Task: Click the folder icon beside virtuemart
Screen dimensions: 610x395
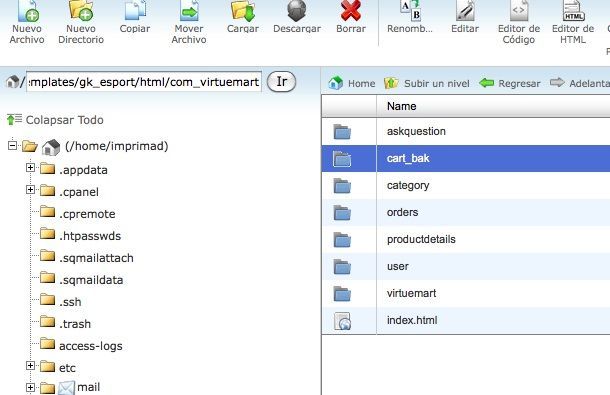Action: click(342, 294)
